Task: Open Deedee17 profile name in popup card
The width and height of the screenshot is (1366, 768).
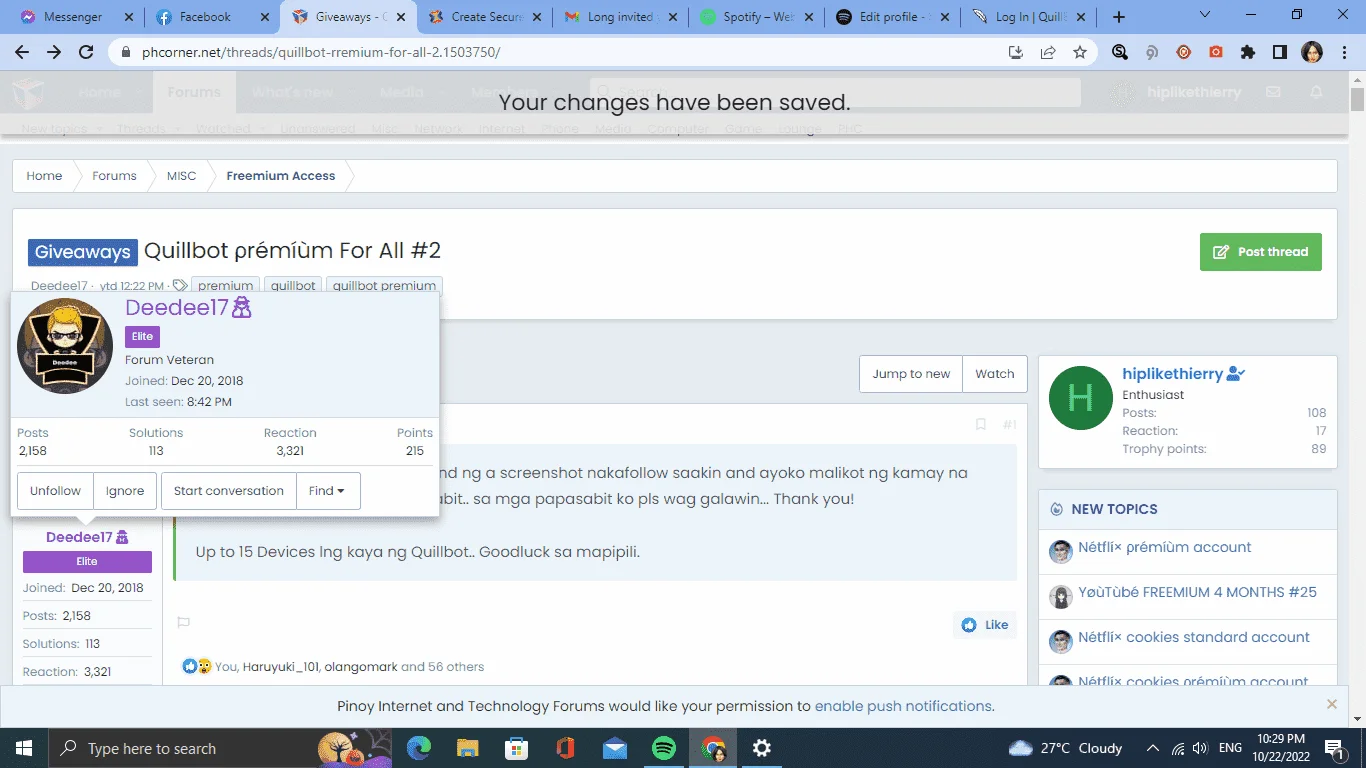Action: [177, 308]
